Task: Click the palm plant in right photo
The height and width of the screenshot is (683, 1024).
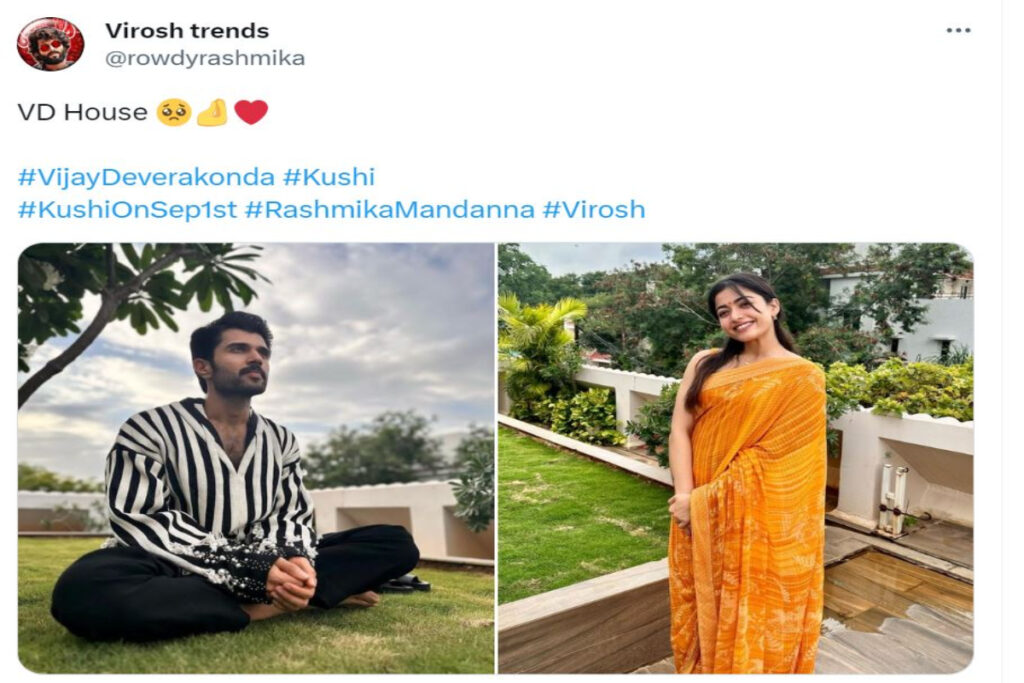Action: 539,346
